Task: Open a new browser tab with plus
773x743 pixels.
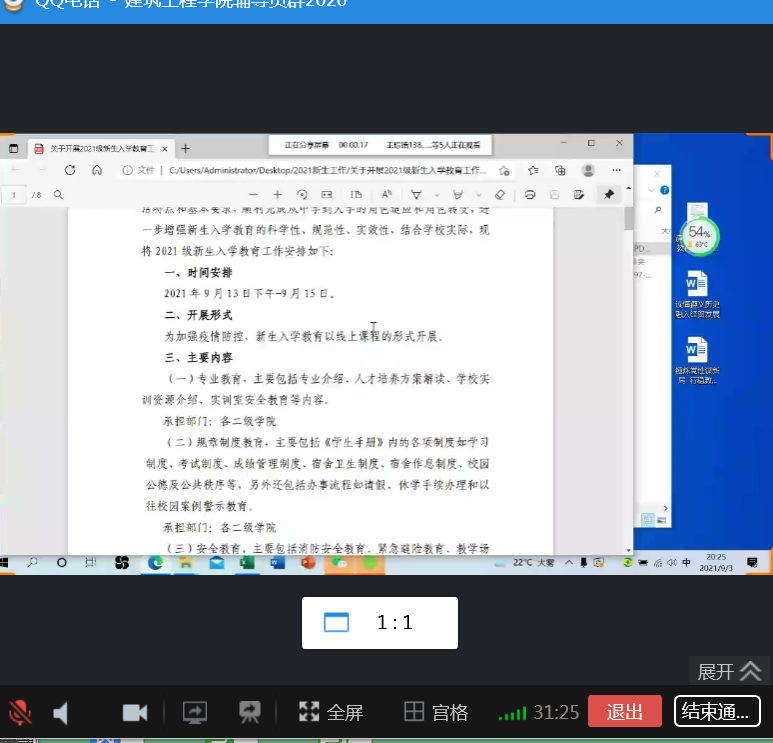Action: (x=185, y=148)
